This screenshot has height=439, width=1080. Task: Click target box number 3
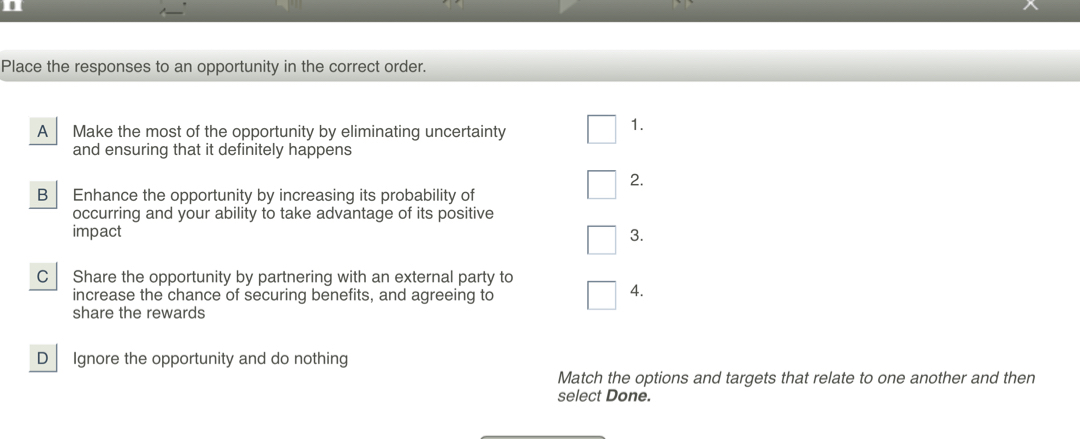601,240
